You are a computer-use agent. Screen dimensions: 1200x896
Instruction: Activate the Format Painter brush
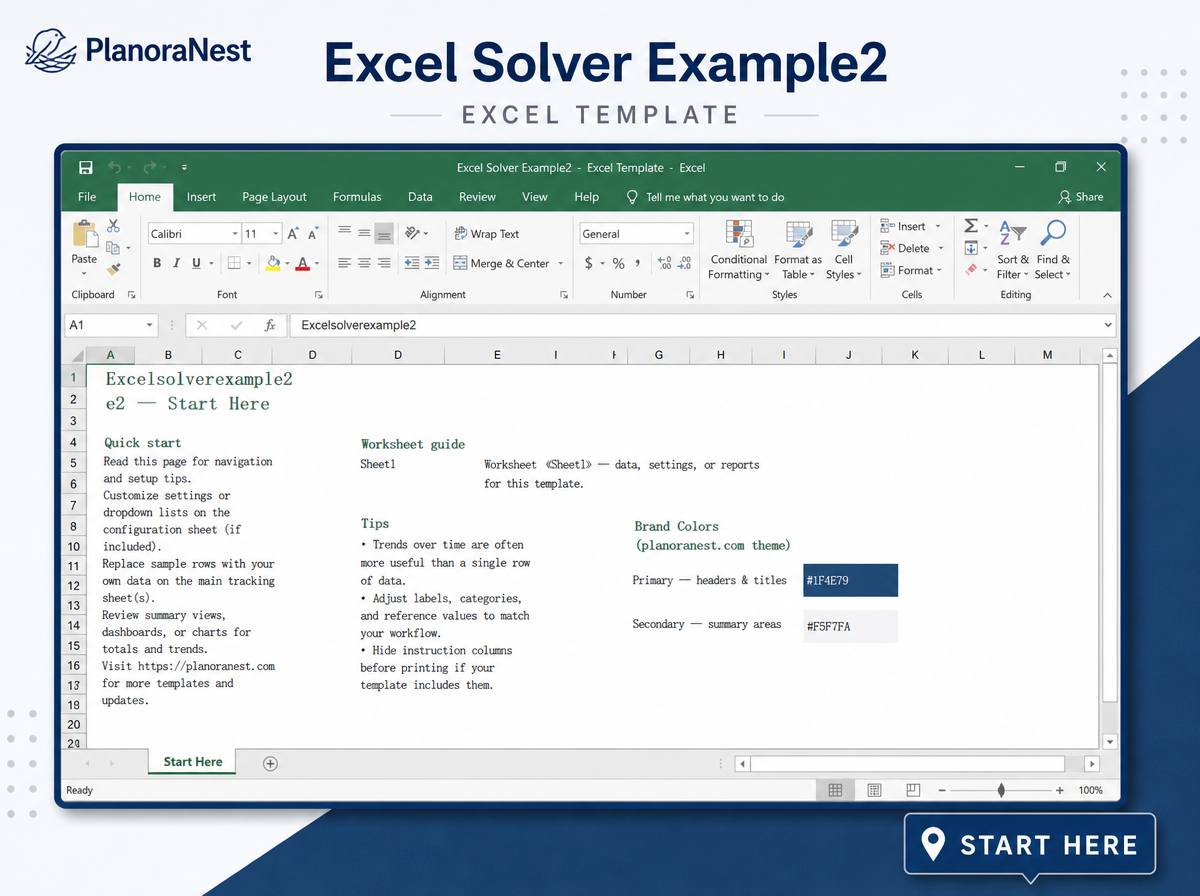[113, 269]
